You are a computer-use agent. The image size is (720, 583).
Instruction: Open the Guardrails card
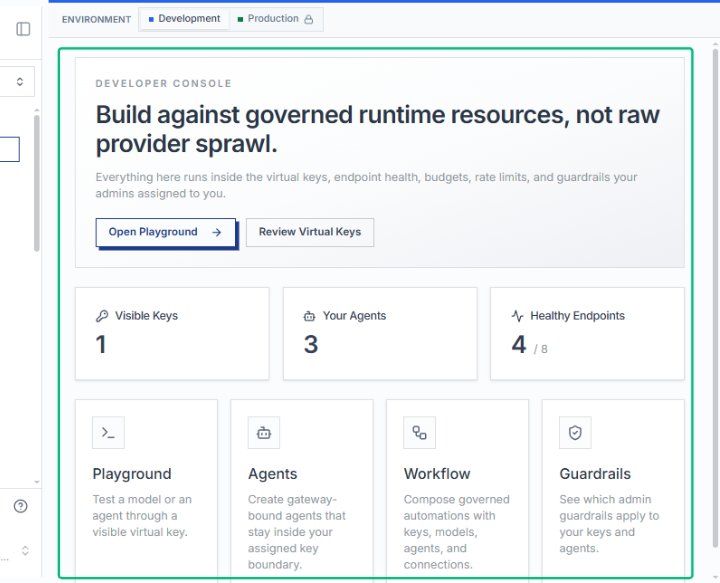pyautogui.click(x=613, y=489)
